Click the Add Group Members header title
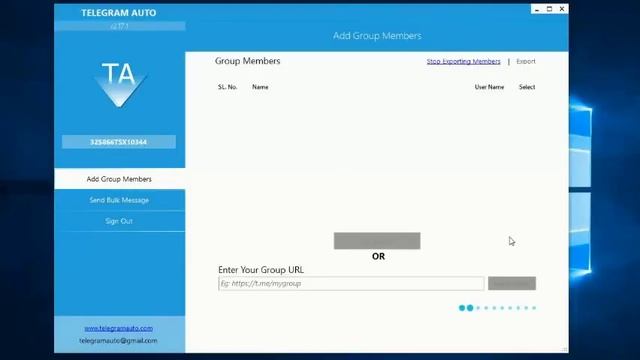This screenshot has height=360, width=640. point(377,36)
